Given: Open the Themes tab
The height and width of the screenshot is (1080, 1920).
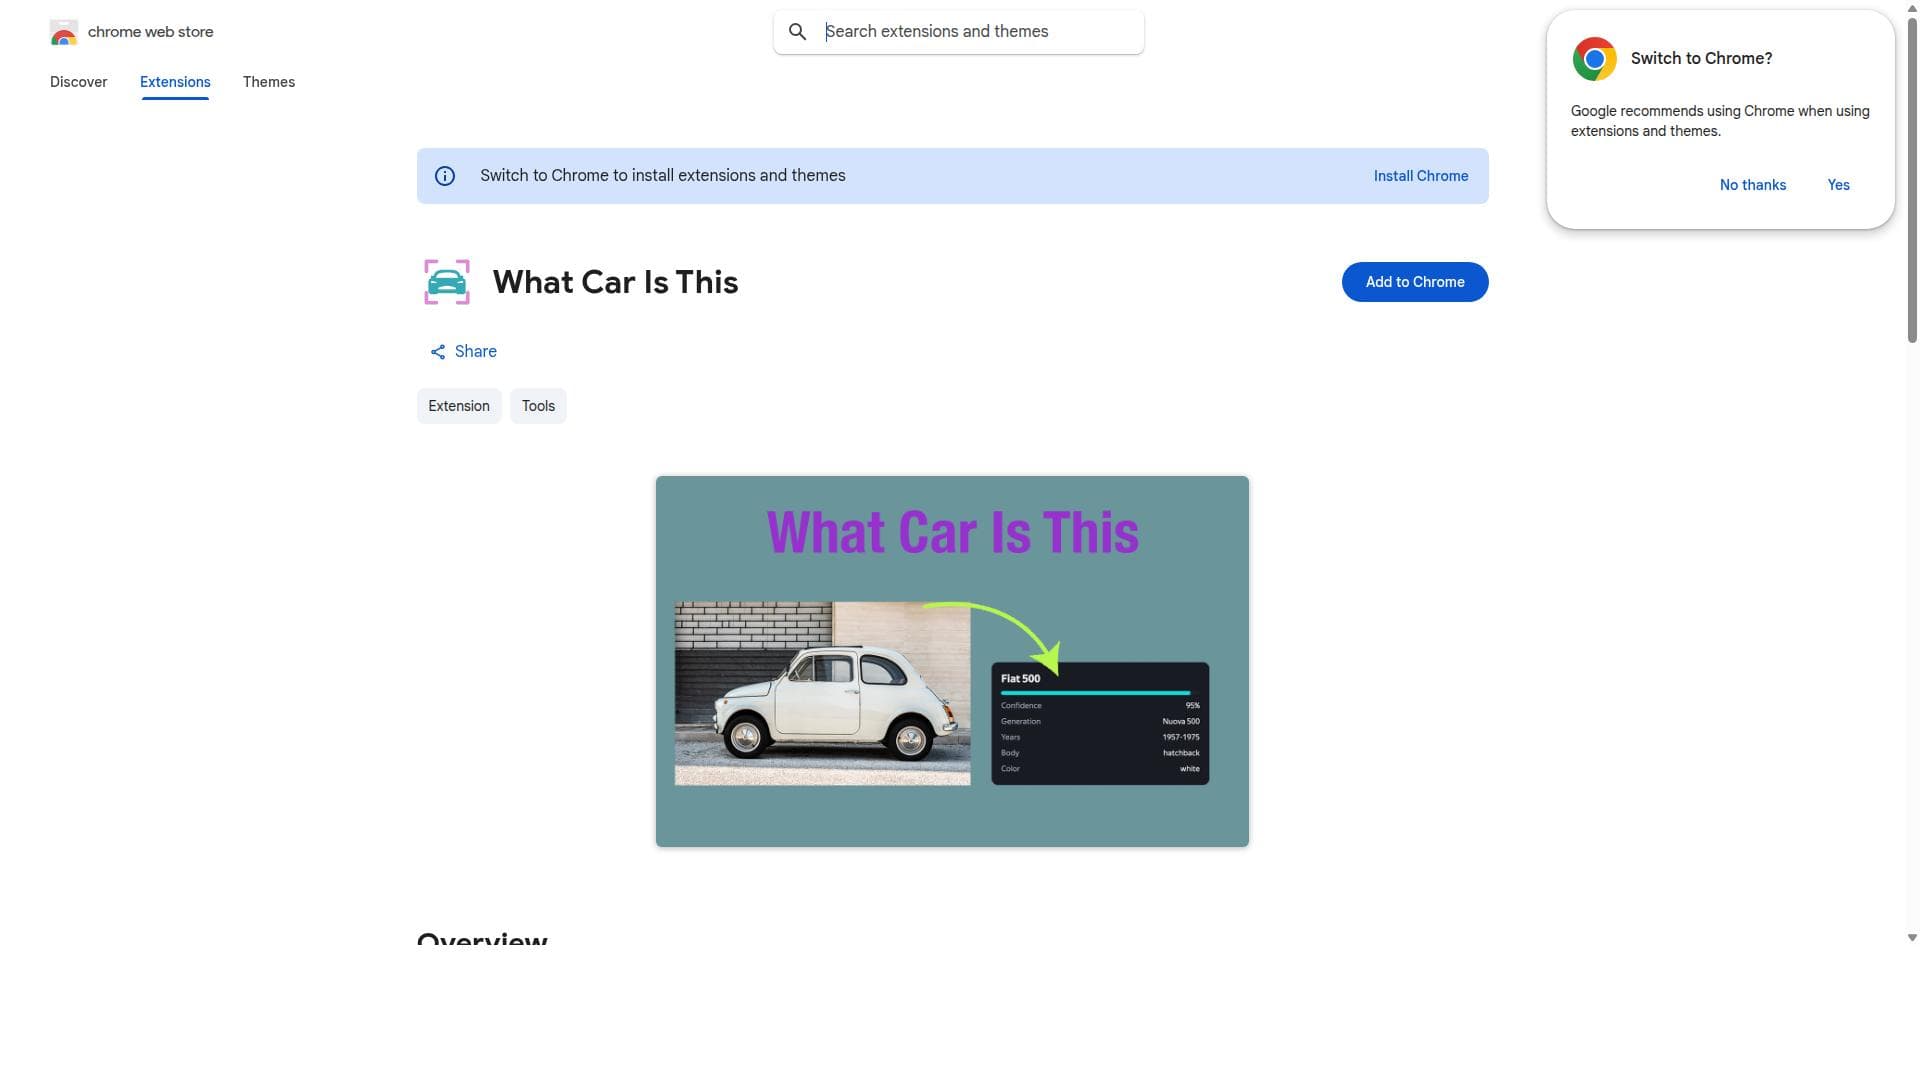Looking at the screenshot, I should pos(269,82).
